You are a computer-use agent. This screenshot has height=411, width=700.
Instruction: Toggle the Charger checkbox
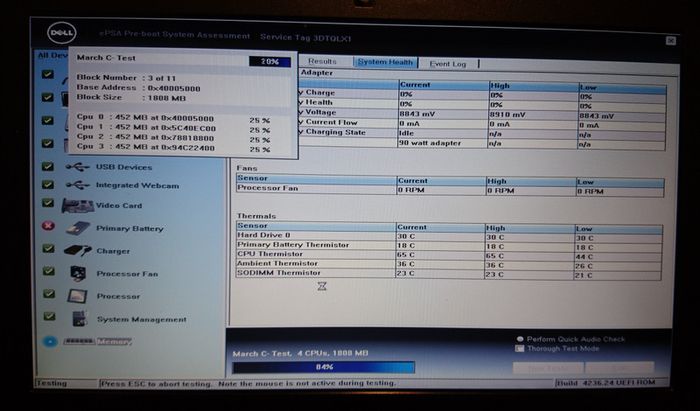48,248
